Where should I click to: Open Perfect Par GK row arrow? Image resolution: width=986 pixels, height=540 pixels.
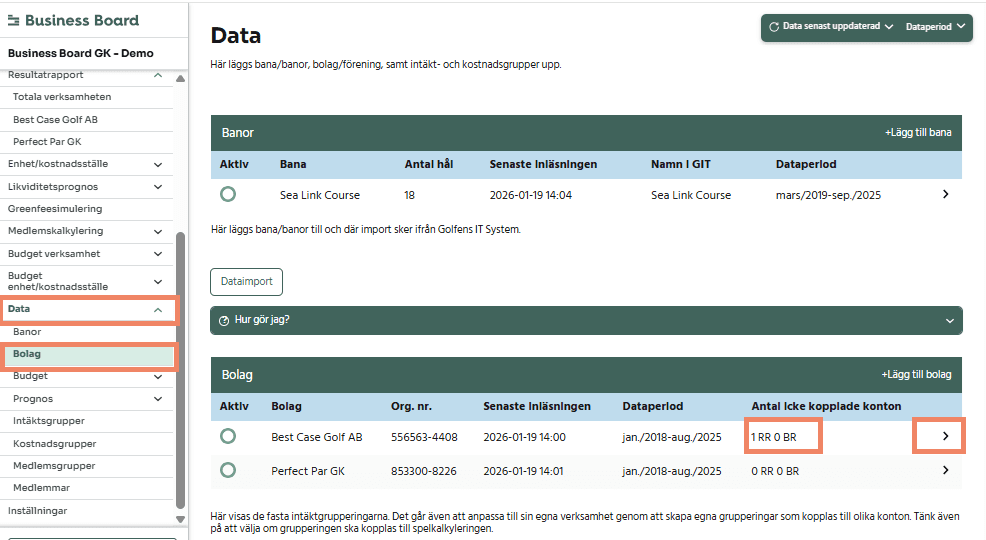(x=945, y=470)
